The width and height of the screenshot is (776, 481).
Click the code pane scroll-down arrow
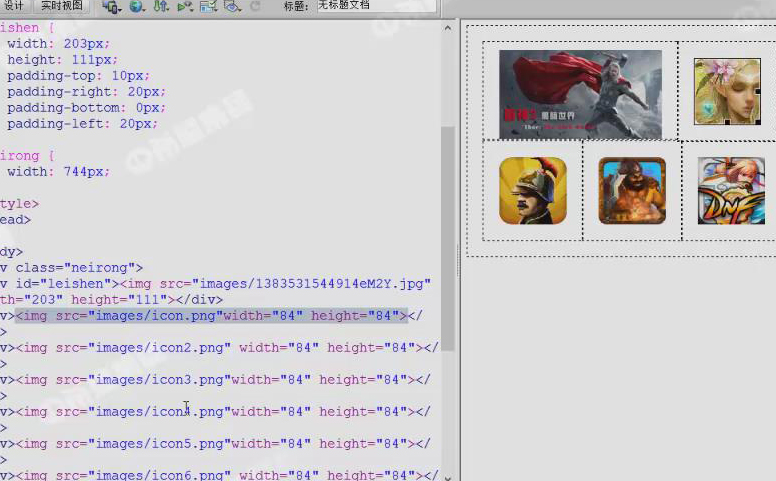click(x=448, y=476)
